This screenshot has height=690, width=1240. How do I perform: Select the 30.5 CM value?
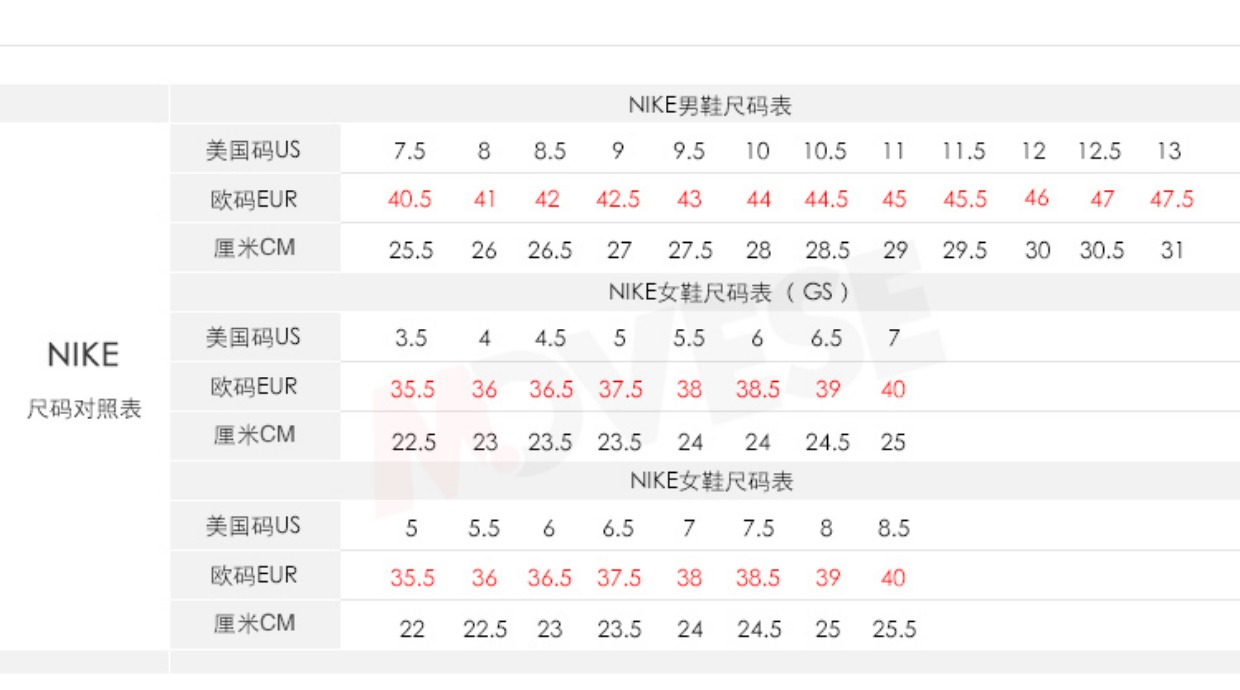(1101, 250)
